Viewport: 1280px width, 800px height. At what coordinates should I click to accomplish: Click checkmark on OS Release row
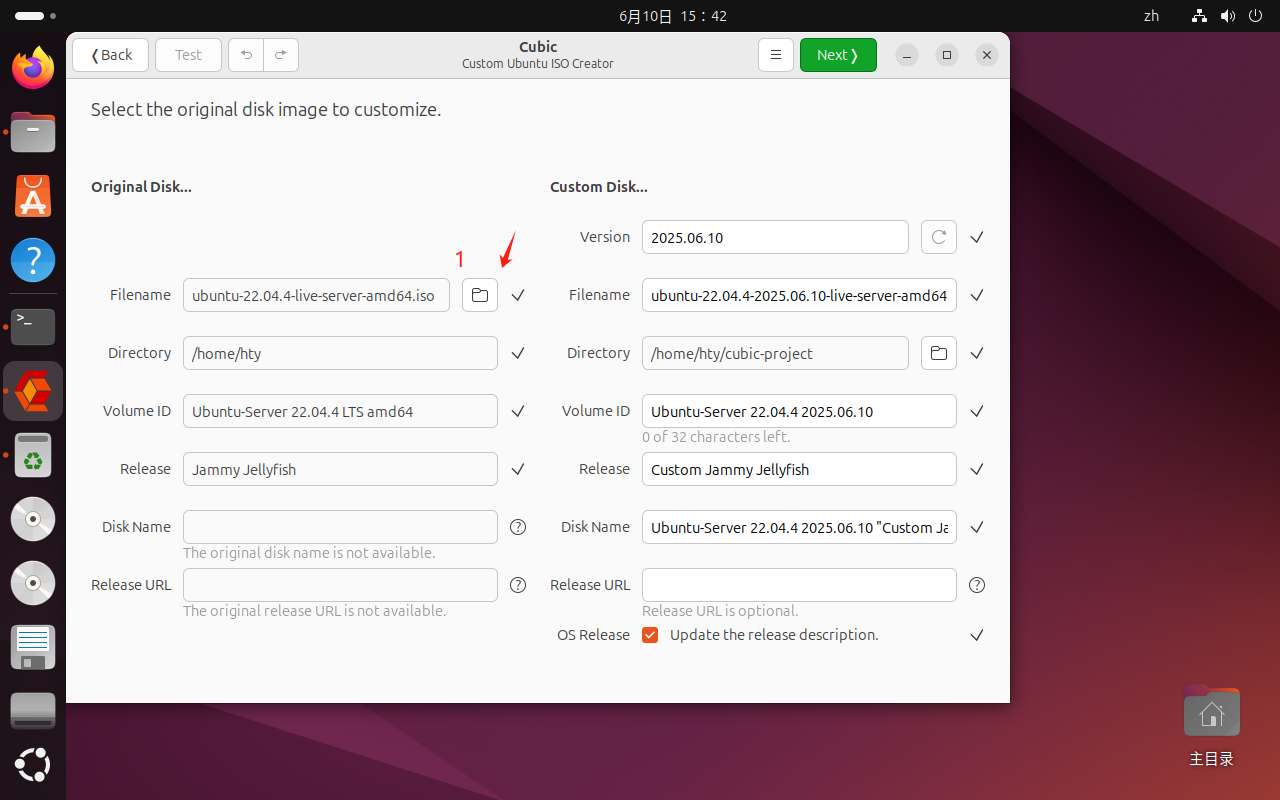pos(977,635)
